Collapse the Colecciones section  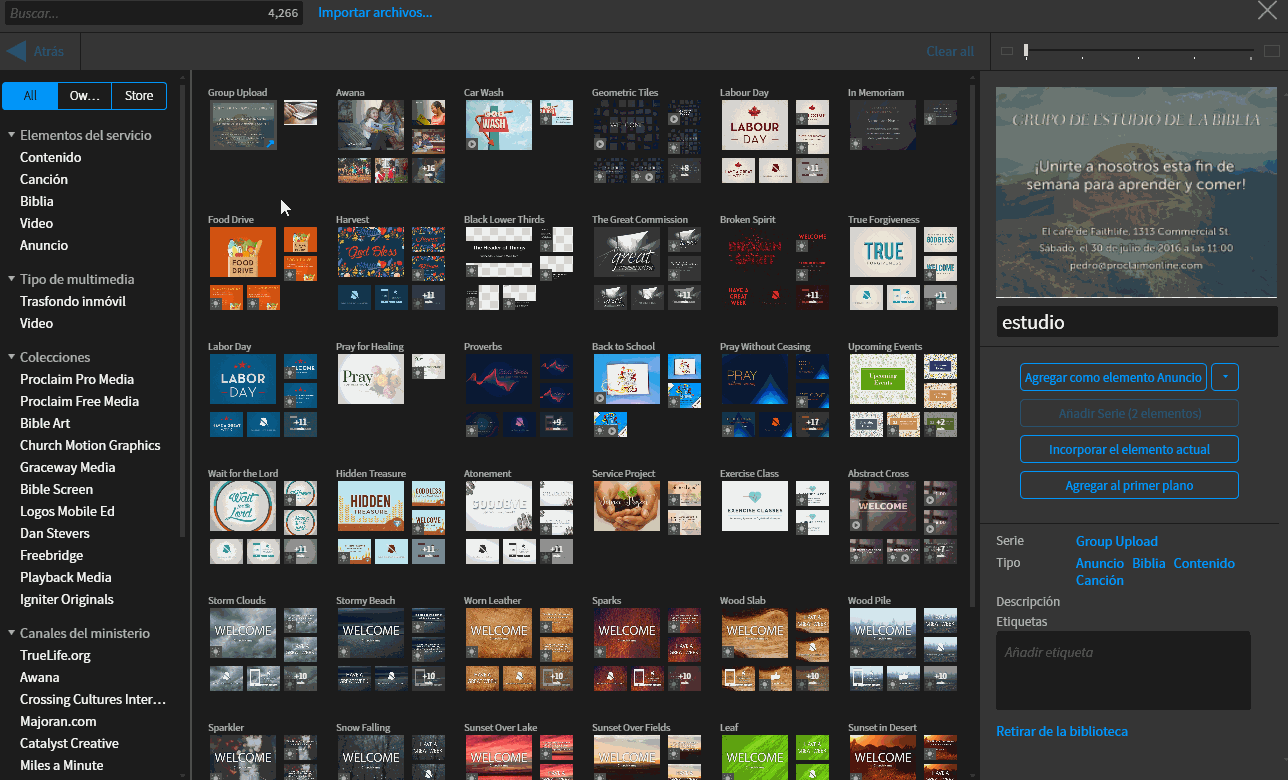pyautogui.click(x=12, y=357)
